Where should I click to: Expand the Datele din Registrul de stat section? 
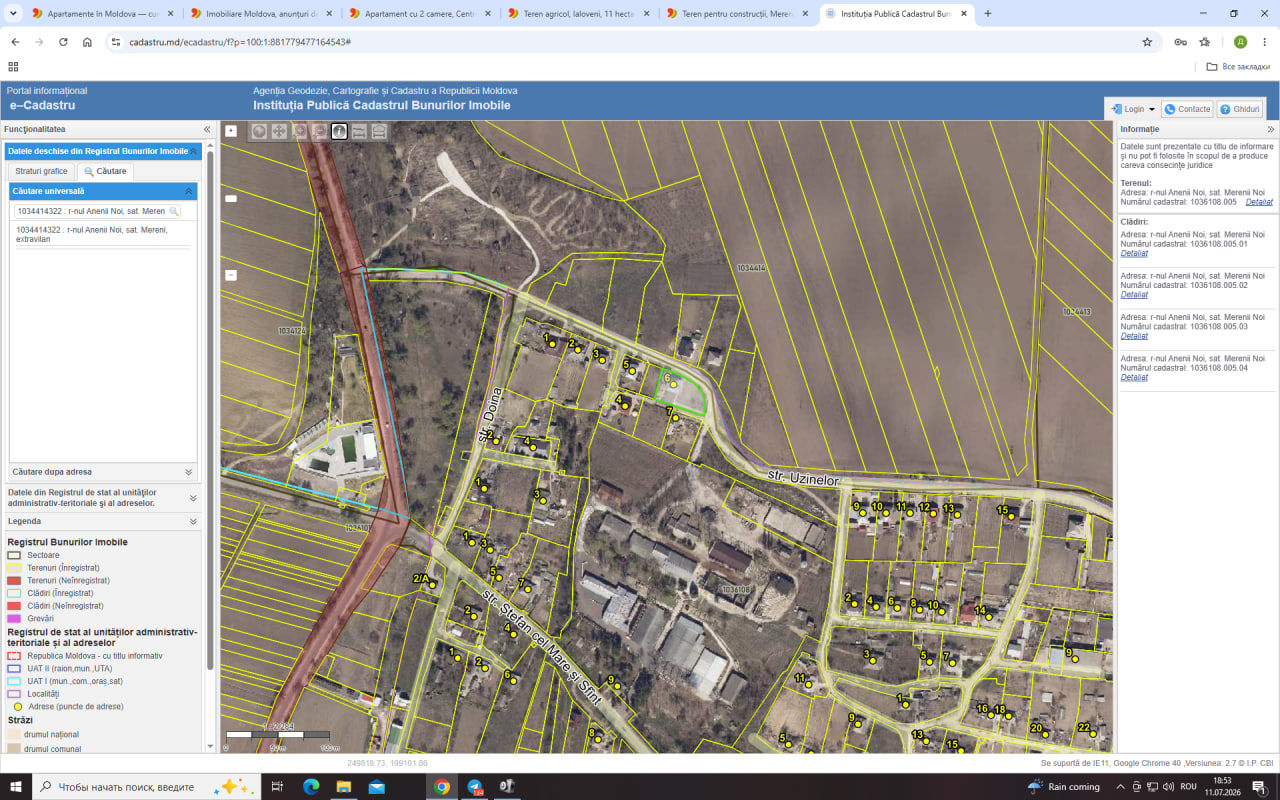pos(193,498)
